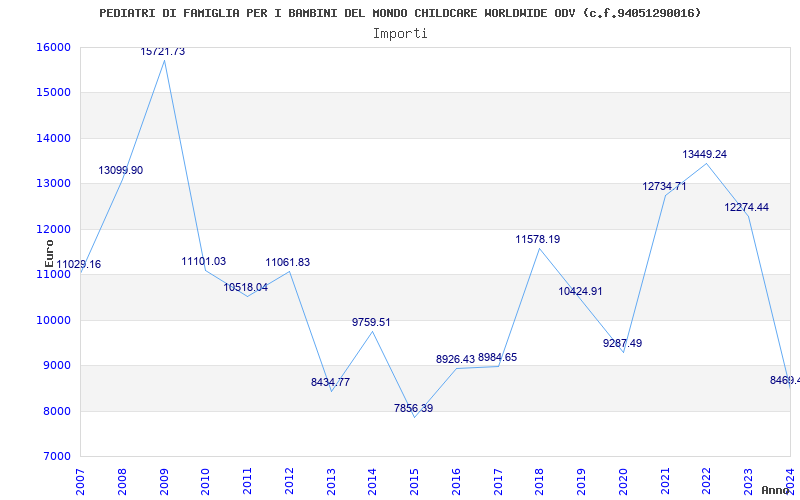Click the Euro axis label
This screenshot has width=800, height=500.
coord(49,253)
